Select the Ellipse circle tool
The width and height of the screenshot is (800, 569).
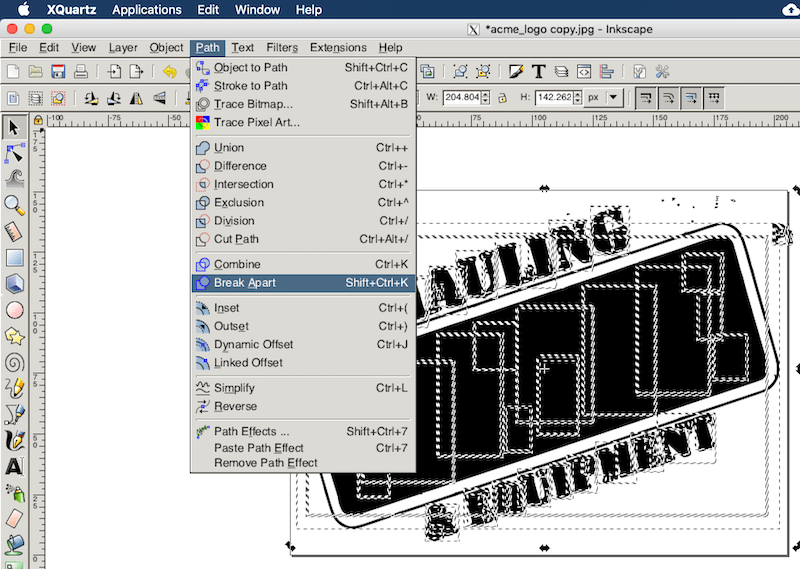[14, 310]
